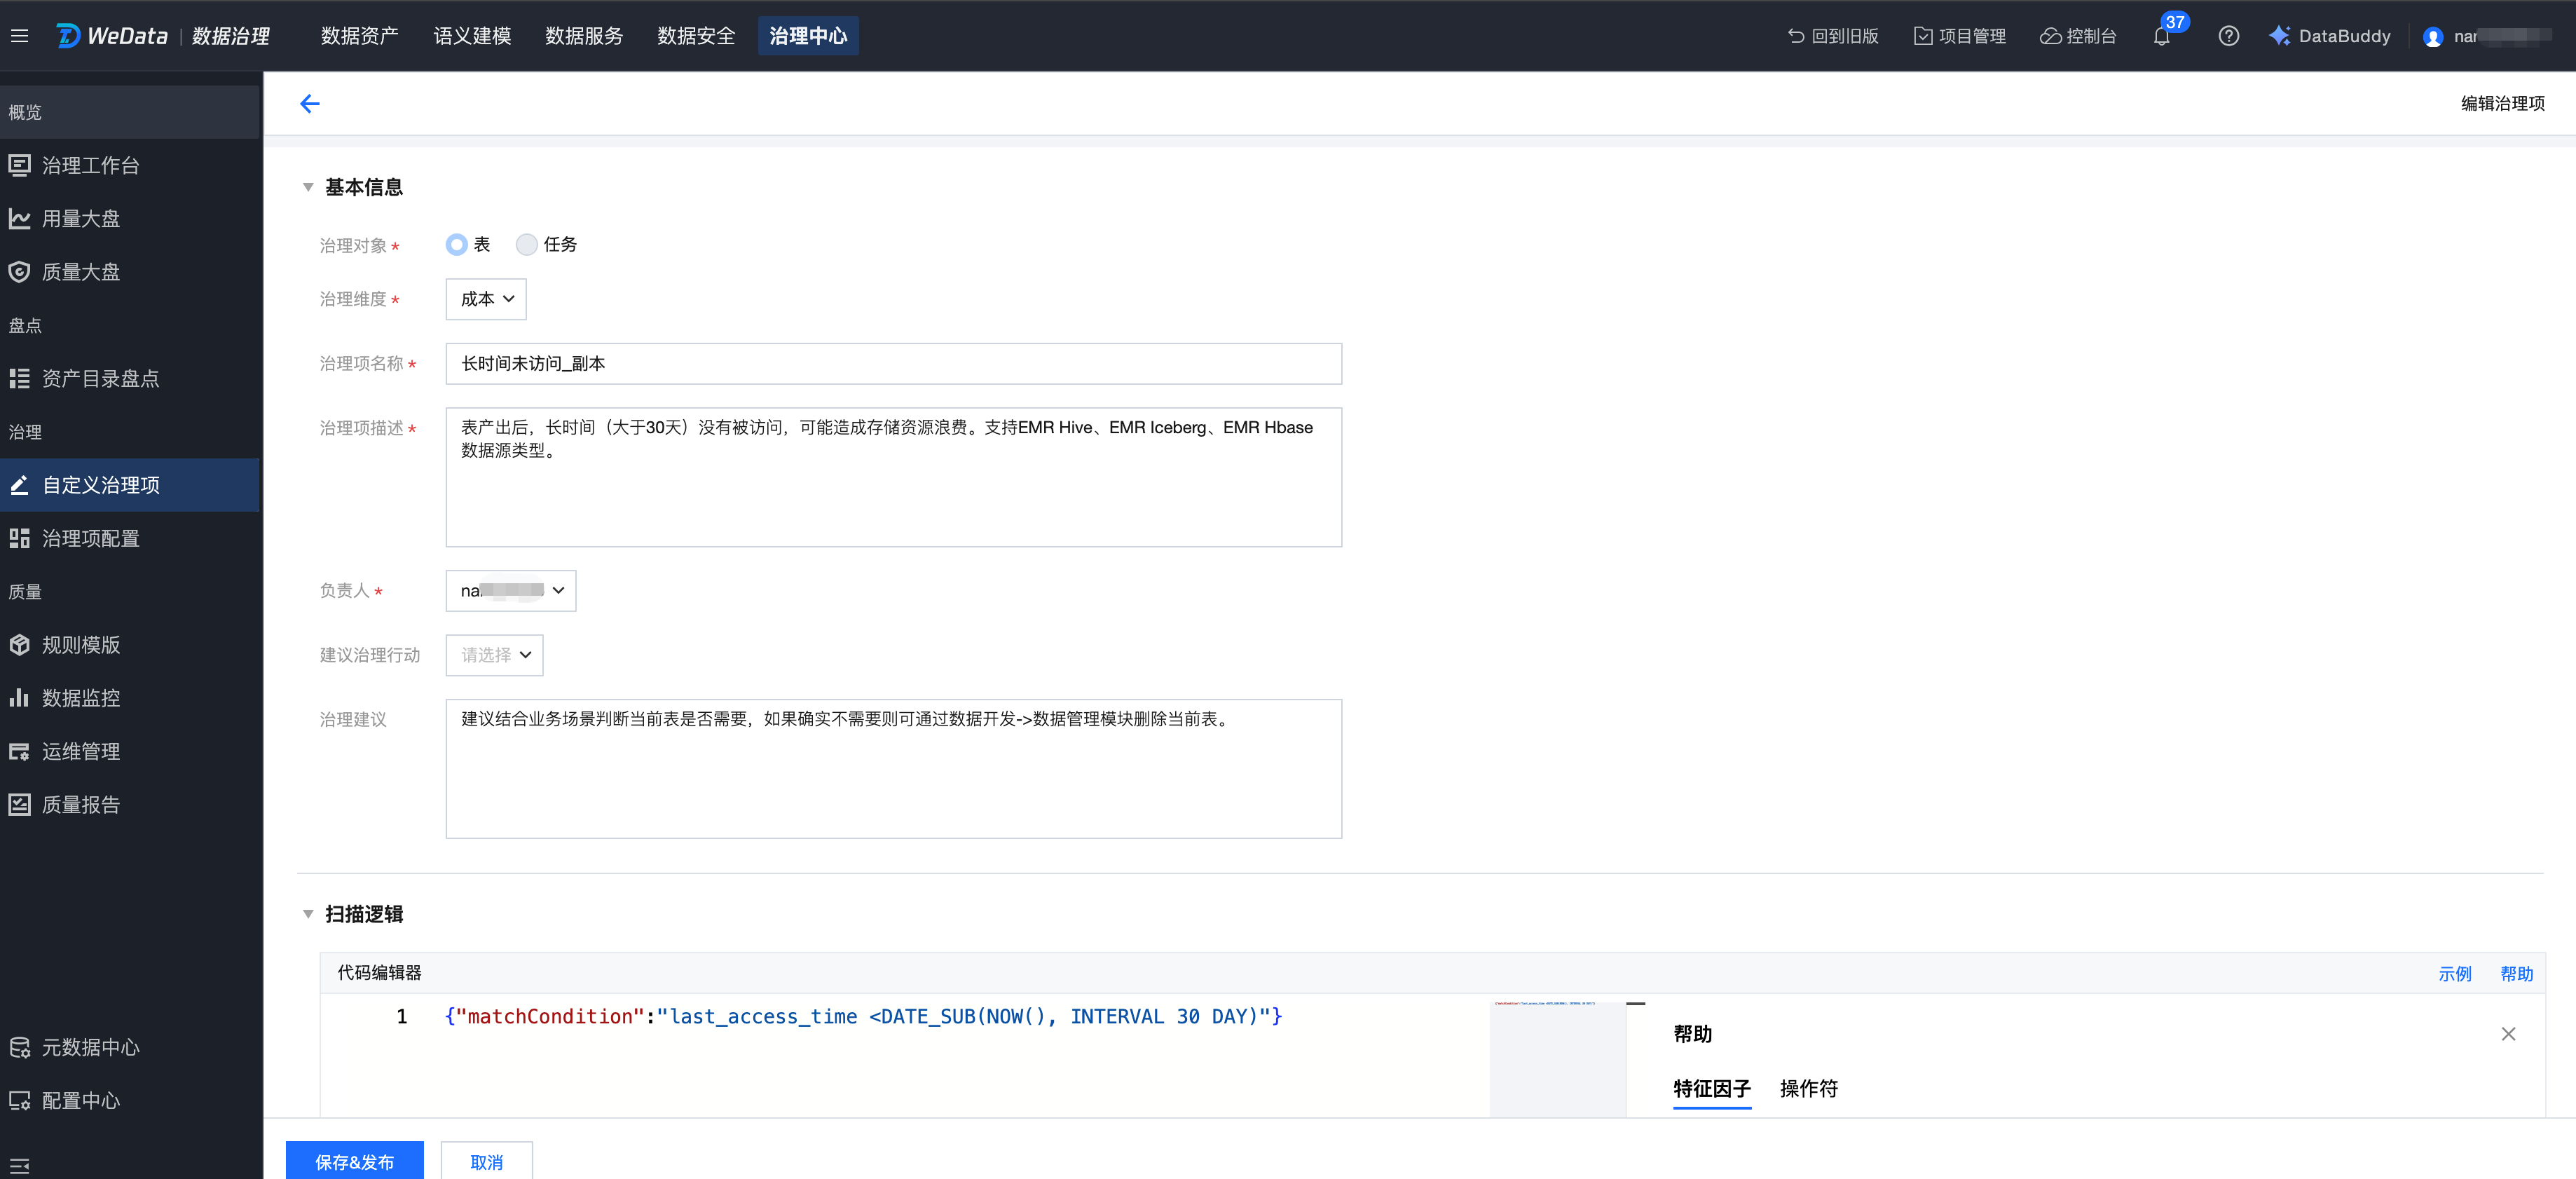
Task: Click the help question mark icon
Action: [2228, 36]
